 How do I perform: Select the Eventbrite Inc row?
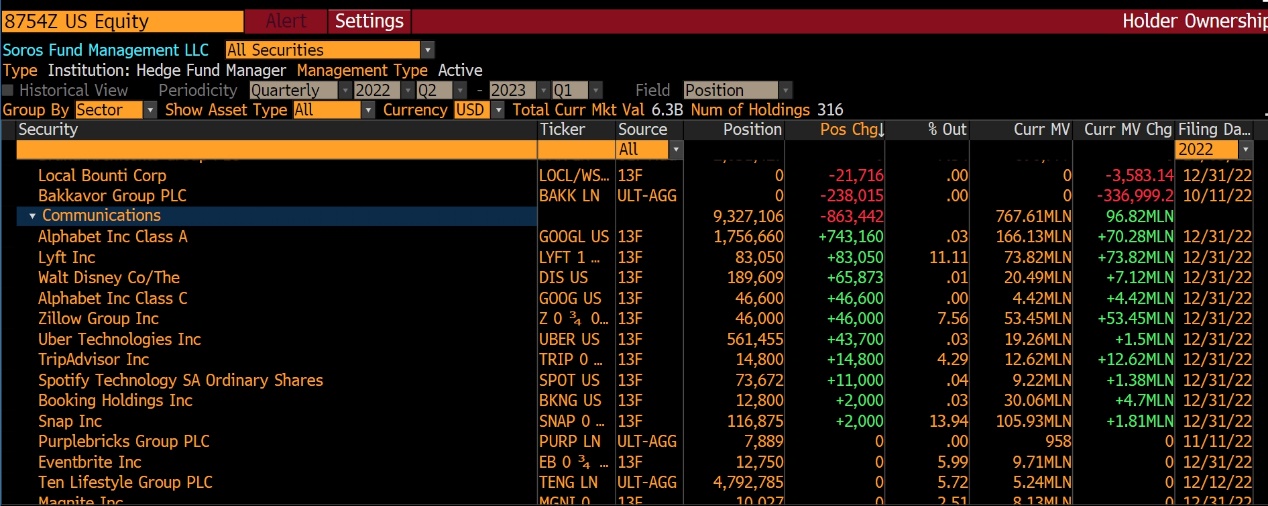(634, 462)
